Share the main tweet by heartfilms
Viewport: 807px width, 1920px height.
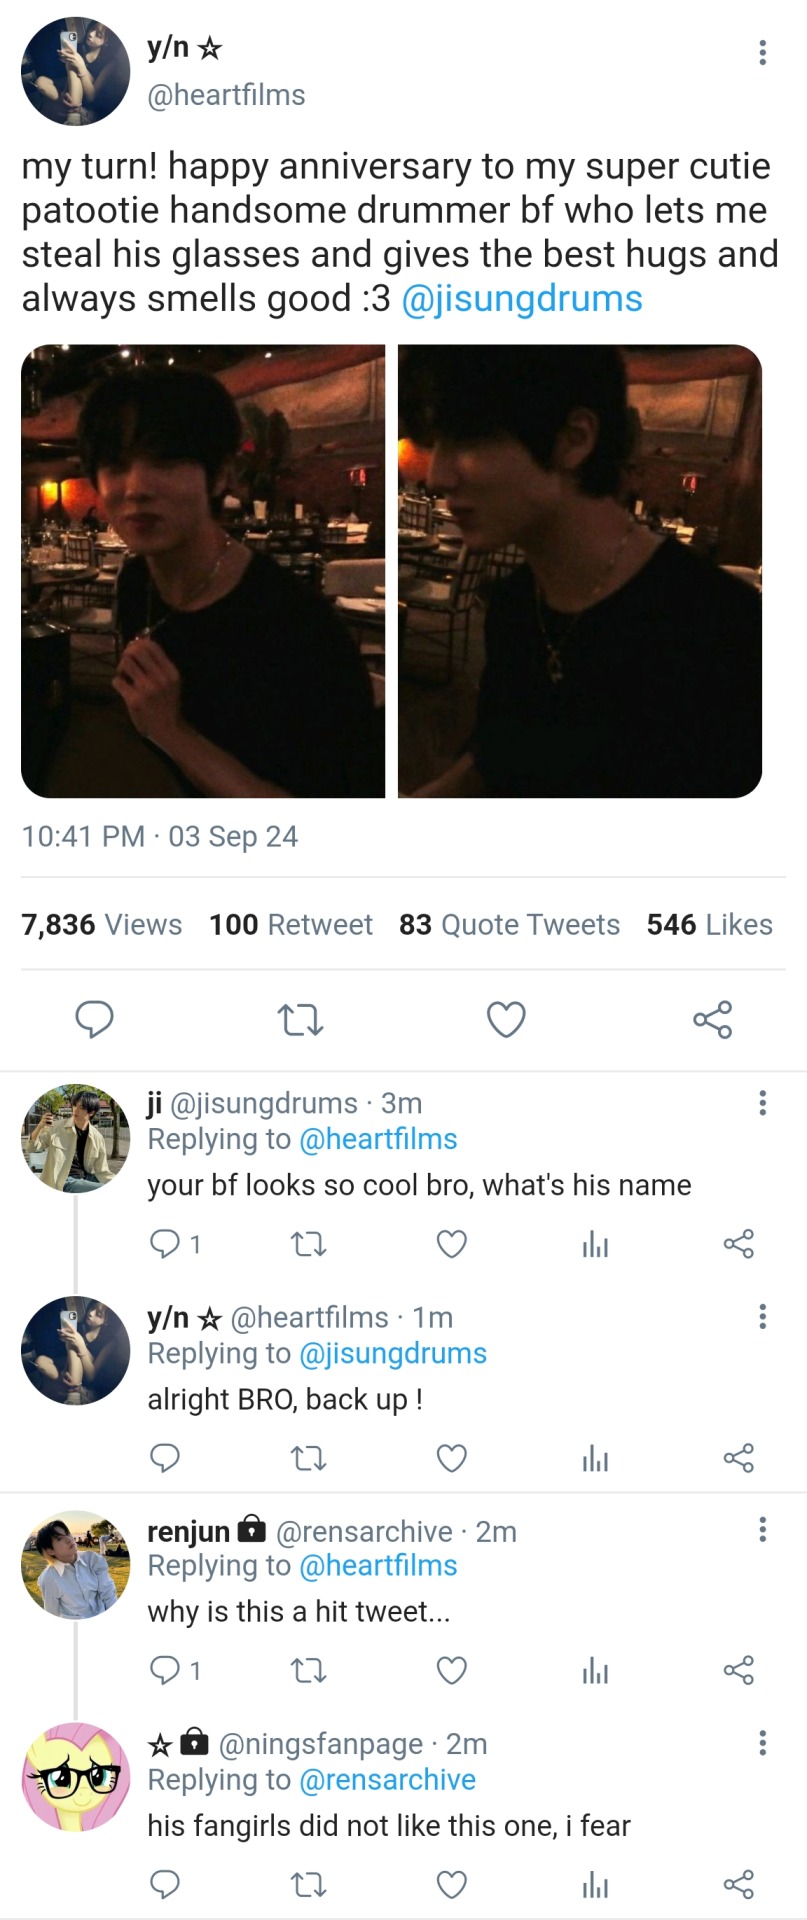(713, 1019)
